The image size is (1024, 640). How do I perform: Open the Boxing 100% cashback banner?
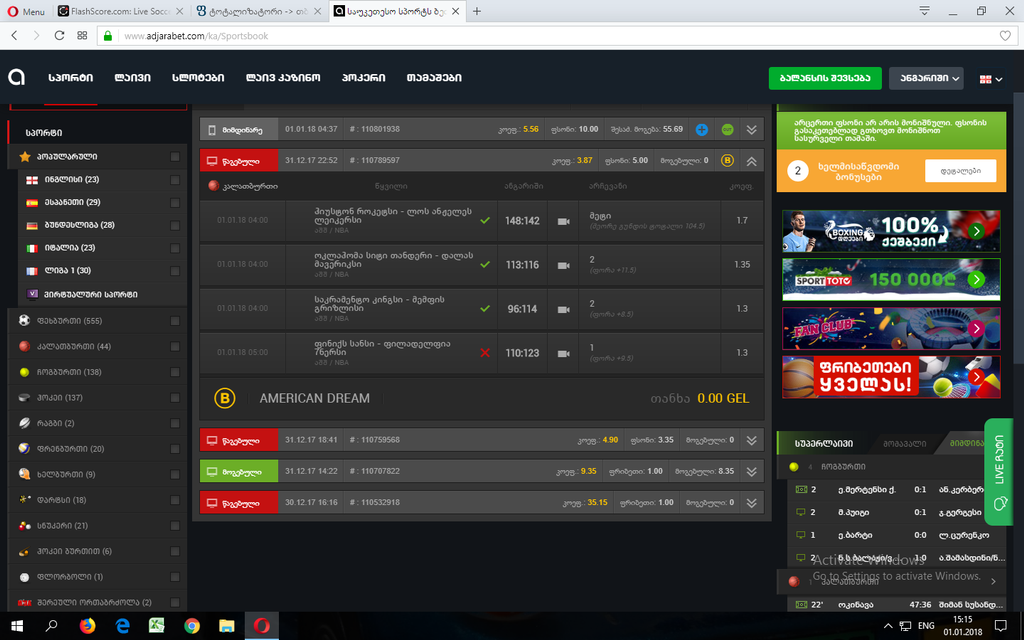[x=891, y=231]
